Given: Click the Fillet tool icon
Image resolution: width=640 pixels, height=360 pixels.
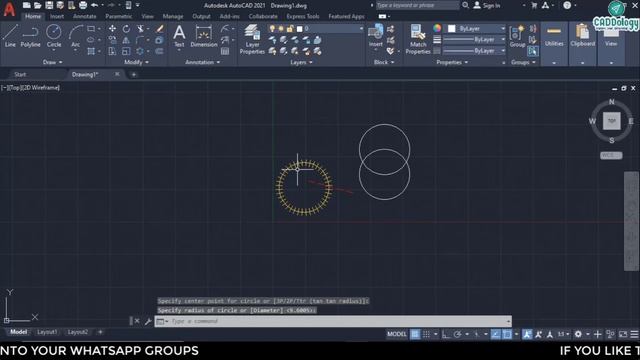Looking at the screenshot, I should click(140, 40).
